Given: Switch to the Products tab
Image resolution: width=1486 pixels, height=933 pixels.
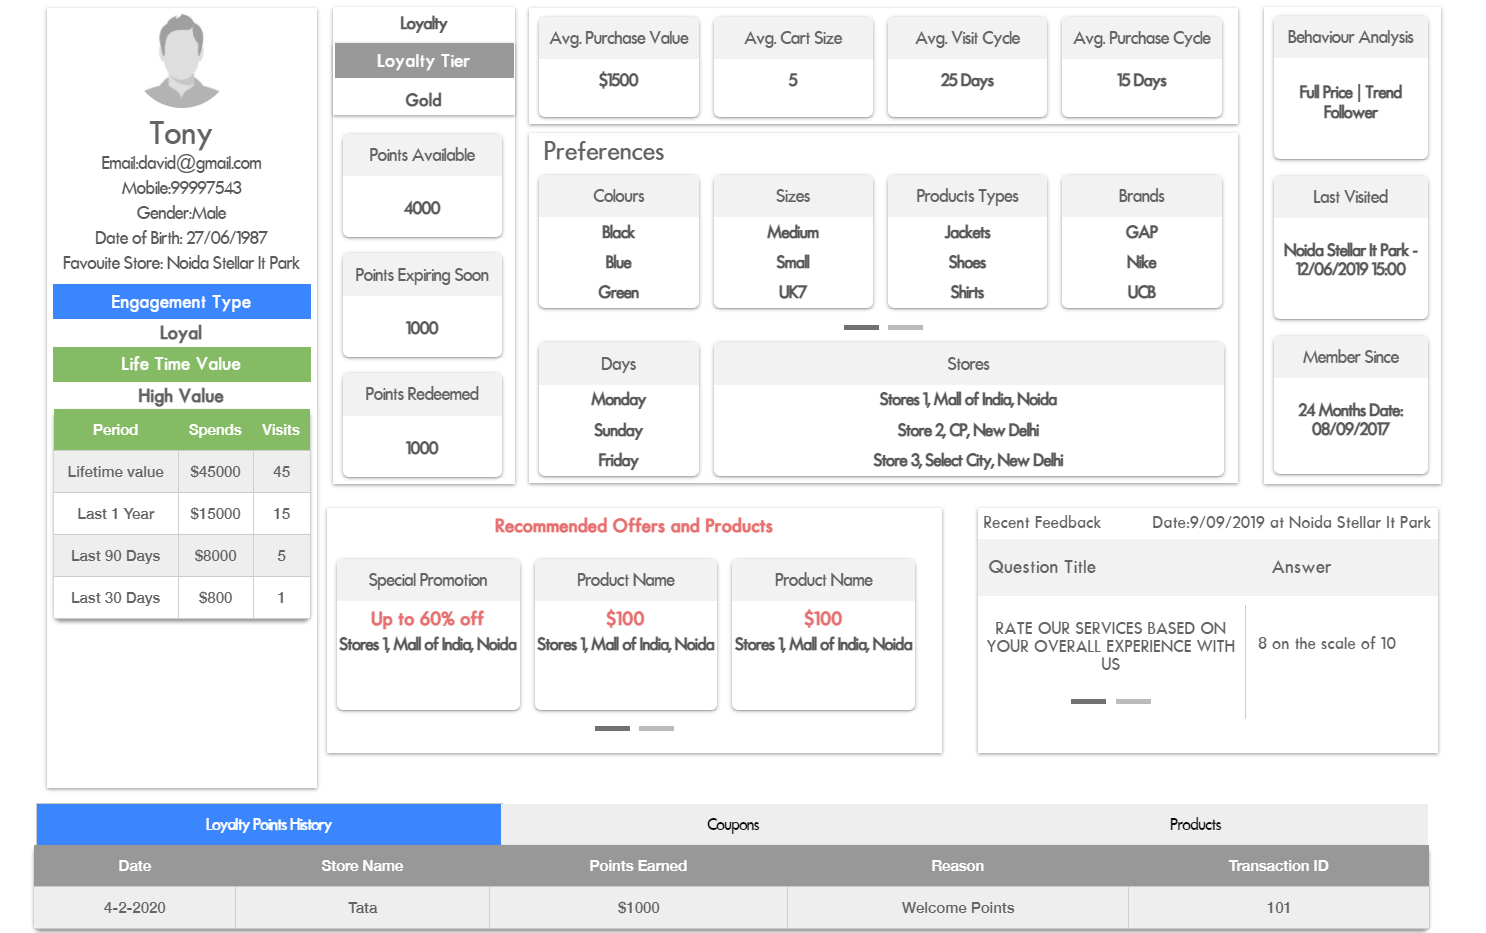Looking at the screenshot, I should coord(1194,824).
